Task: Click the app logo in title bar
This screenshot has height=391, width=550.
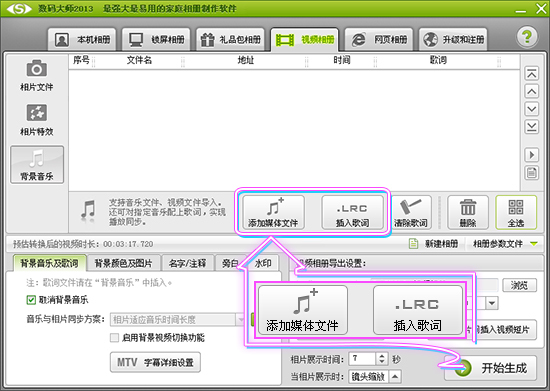Action: (19, 8)
